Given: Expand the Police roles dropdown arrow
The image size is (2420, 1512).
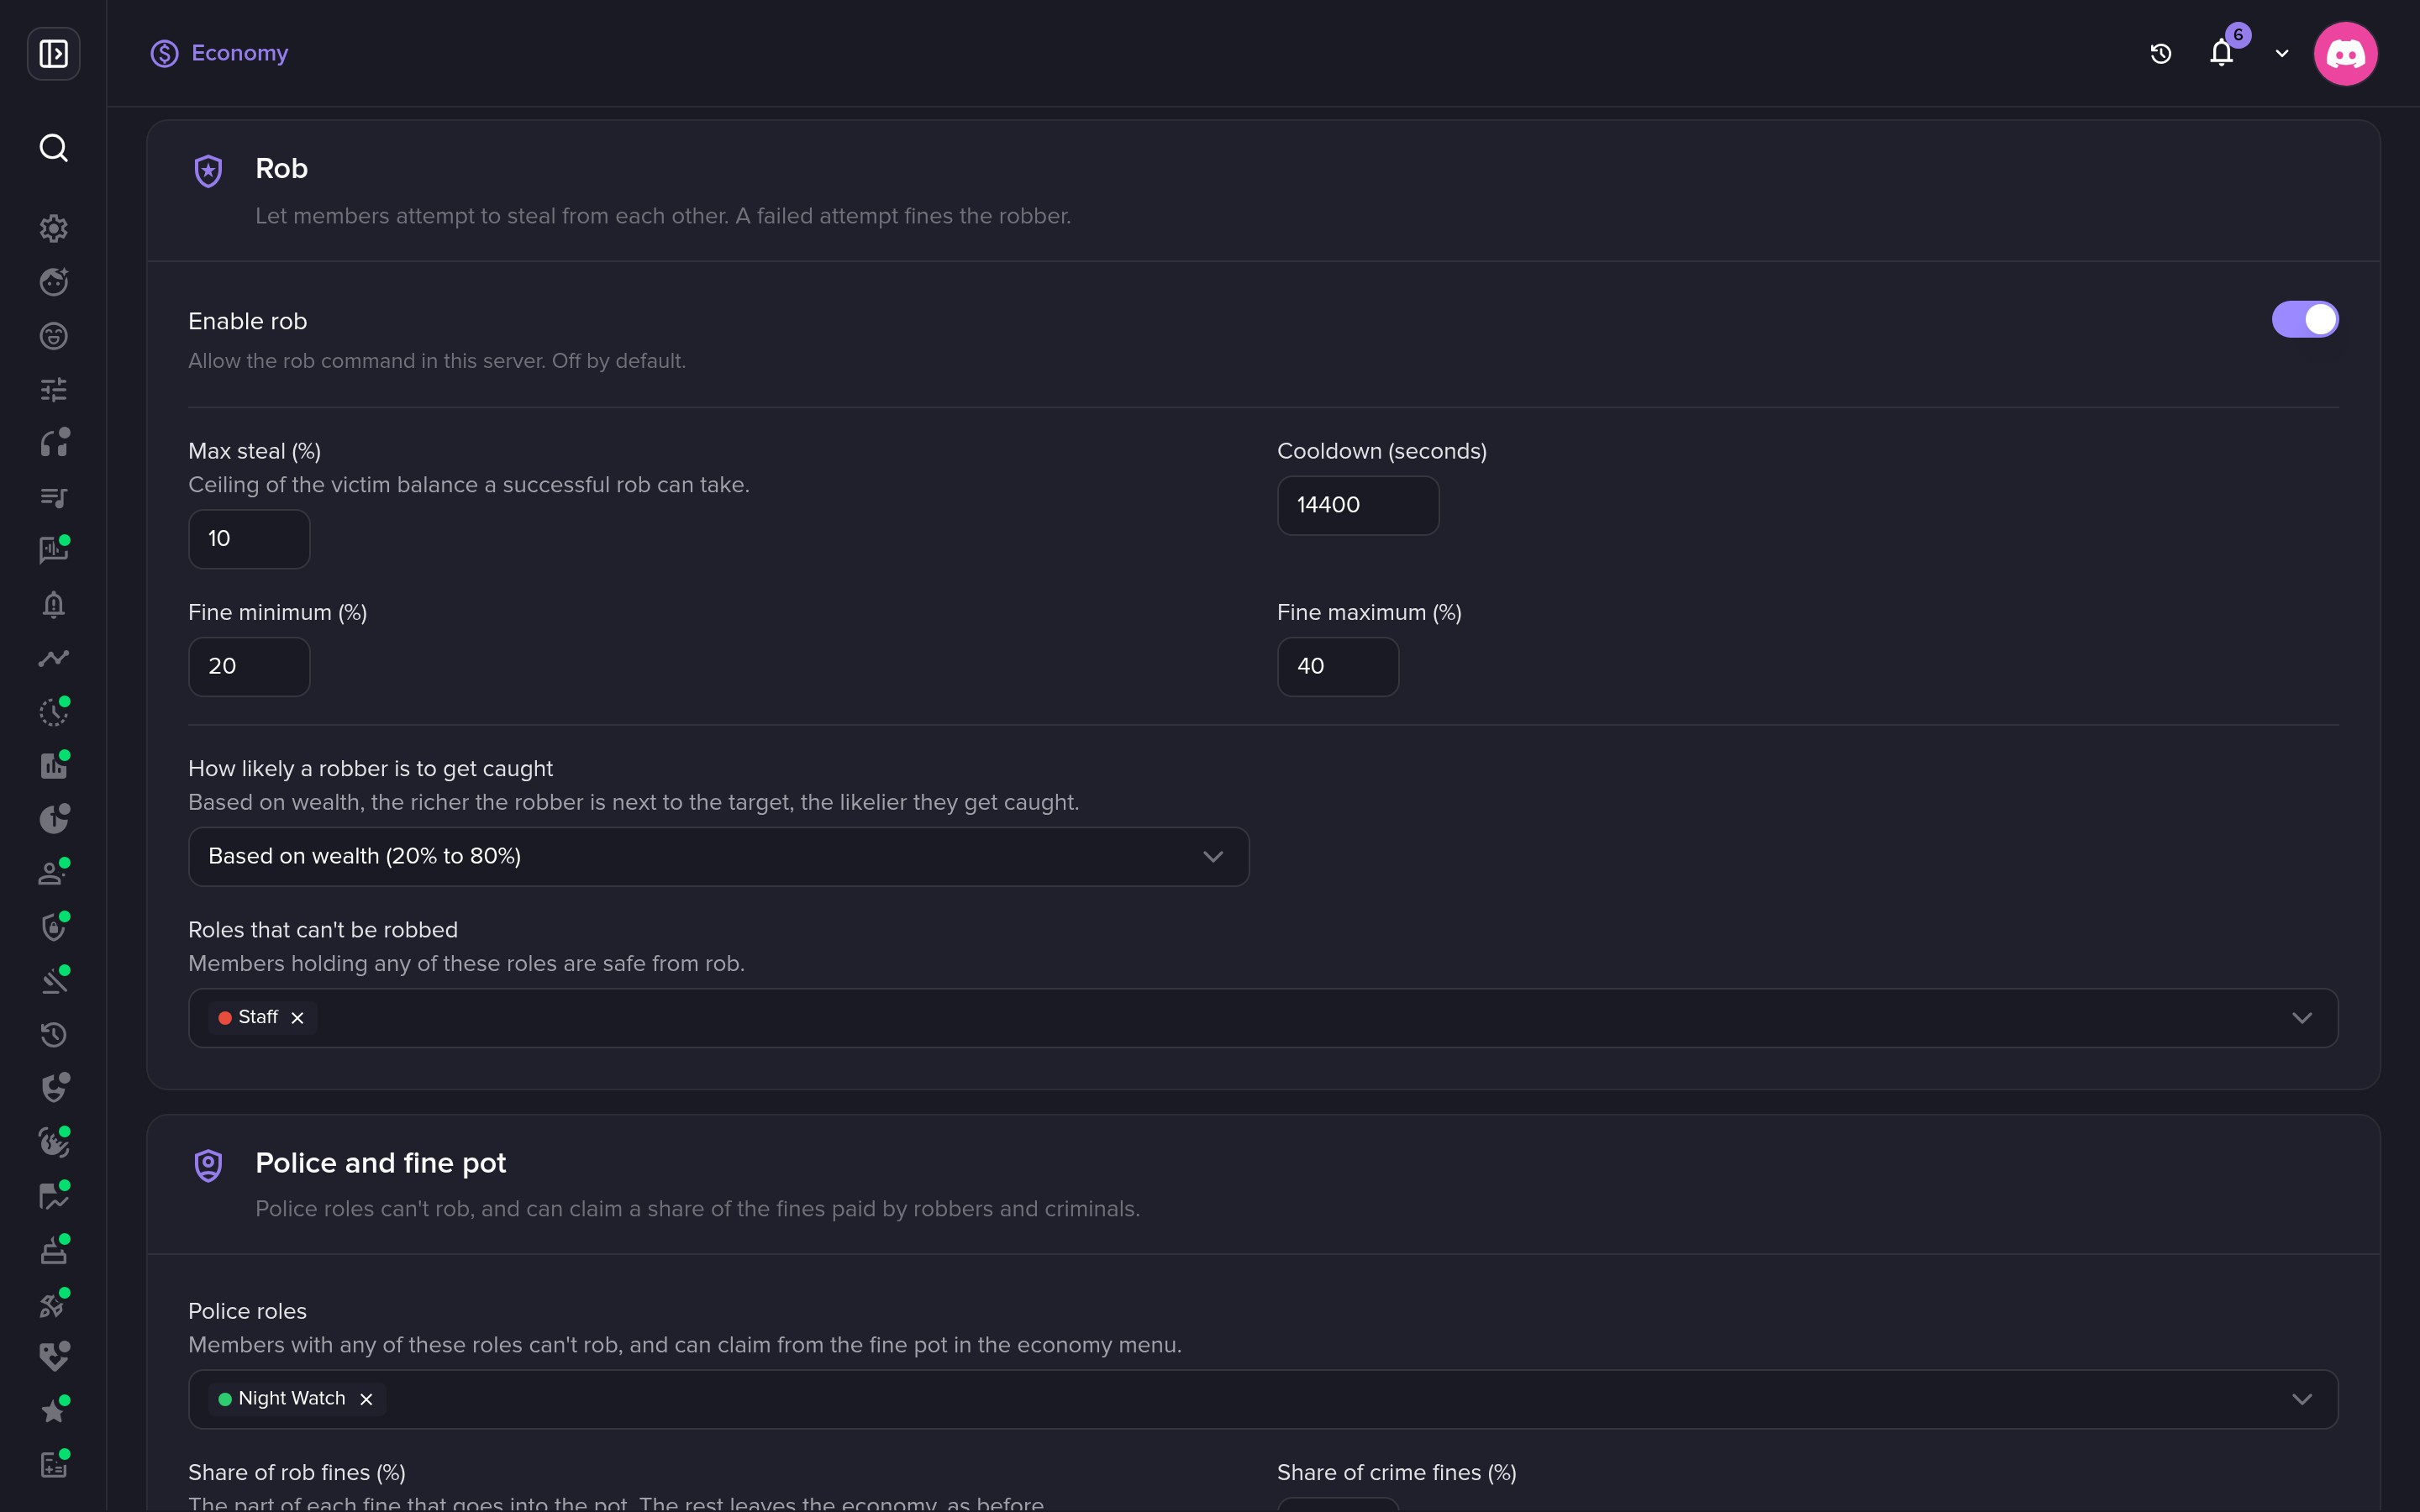Looking at the screenshot, I should click(2302, 1399).
